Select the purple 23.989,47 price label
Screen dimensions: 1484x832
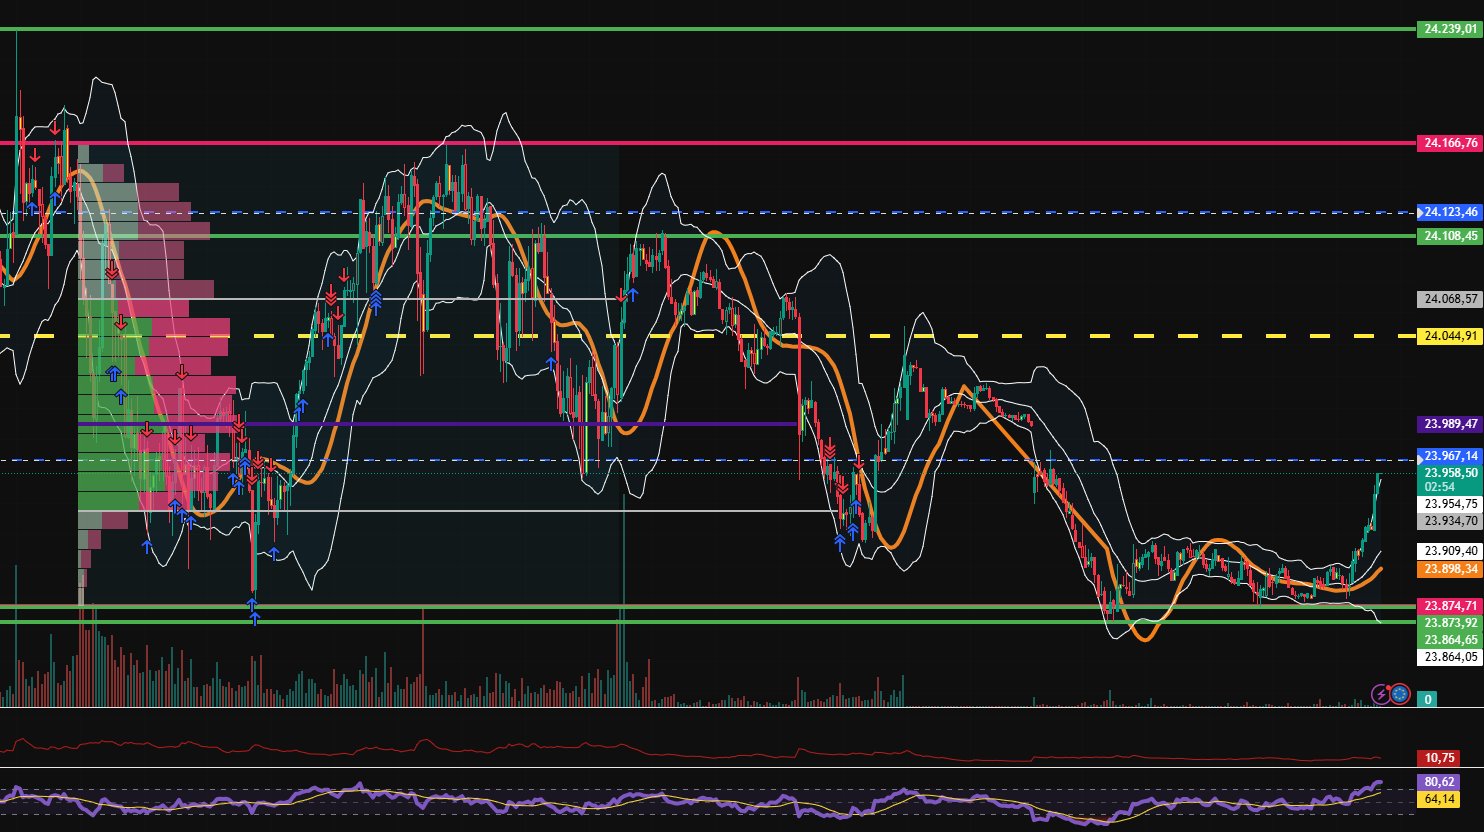(x=1449, y=424)
